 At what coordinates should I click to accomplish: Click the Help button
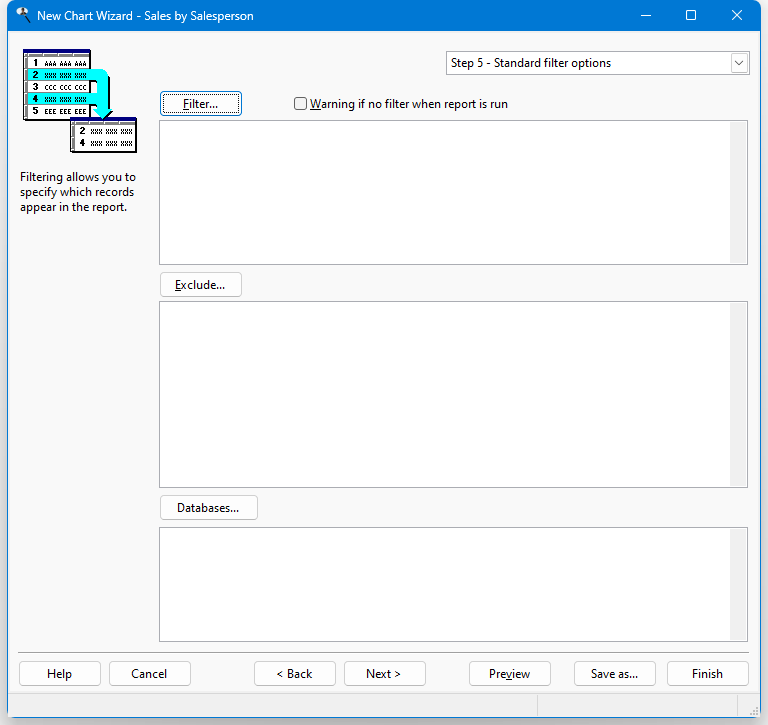coord(59,674)
